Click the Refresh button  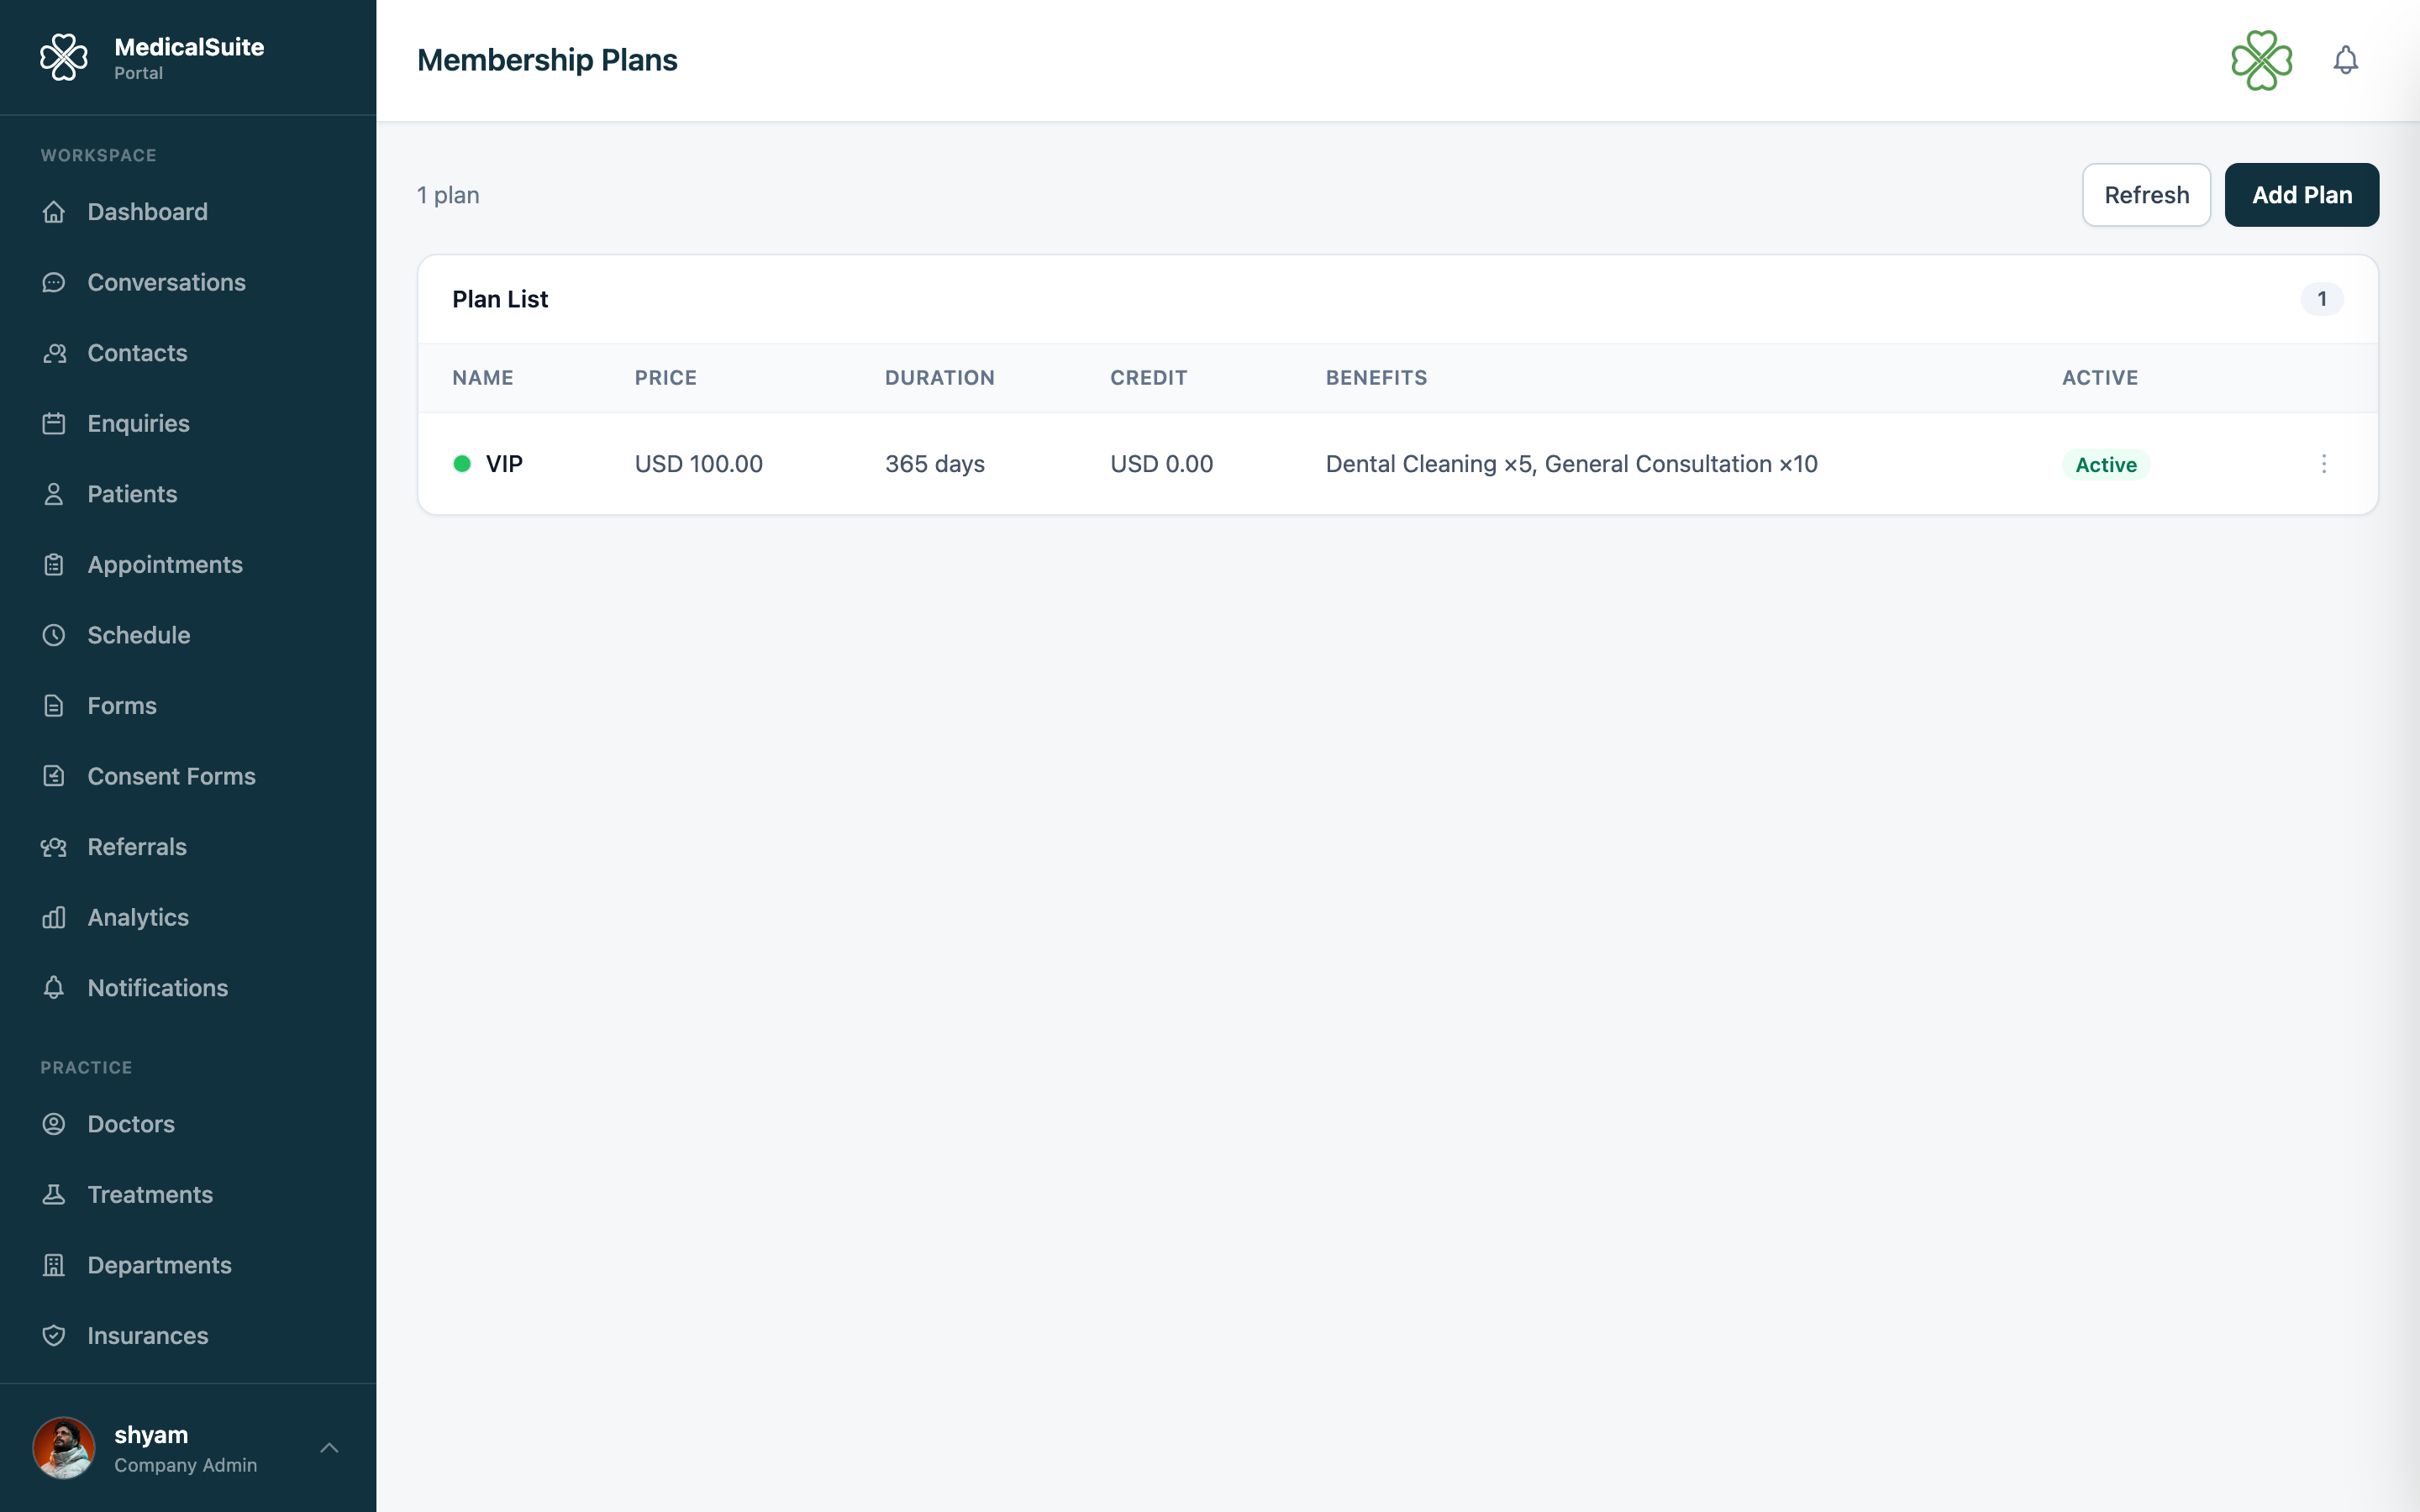point(2146,195)
